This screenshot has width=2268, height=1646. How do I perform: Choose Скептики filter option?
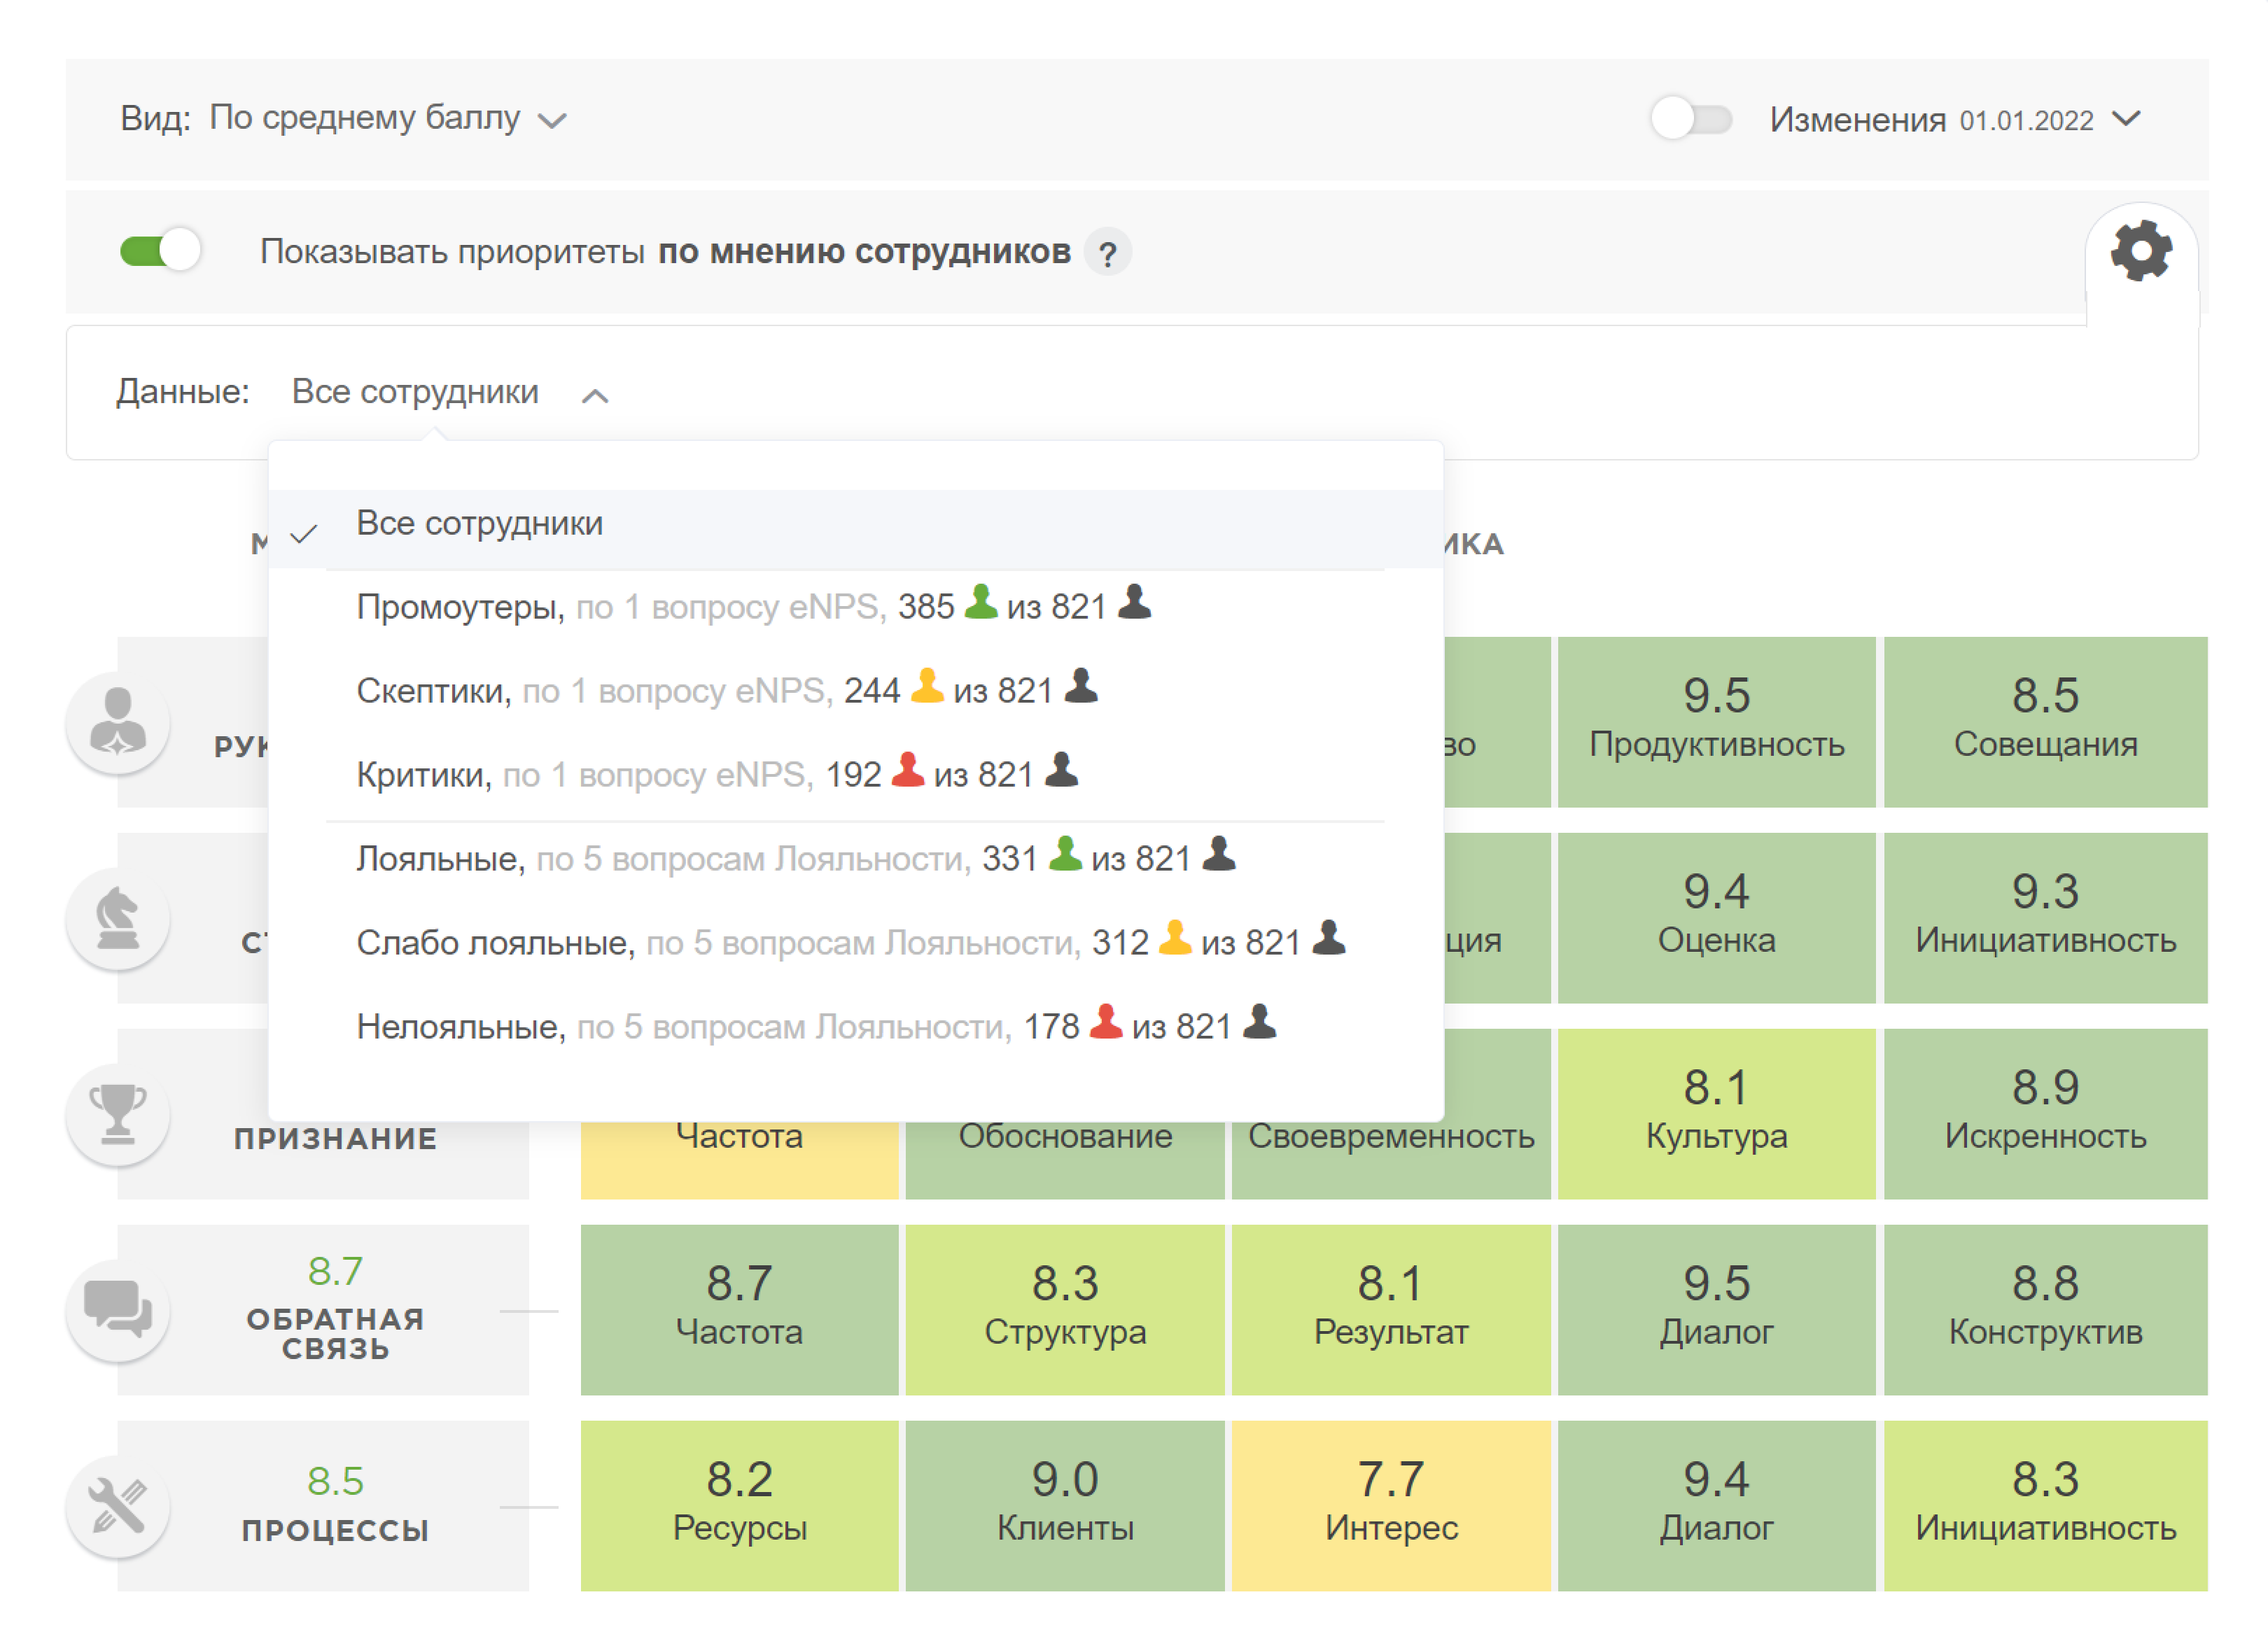pos(855,690)
